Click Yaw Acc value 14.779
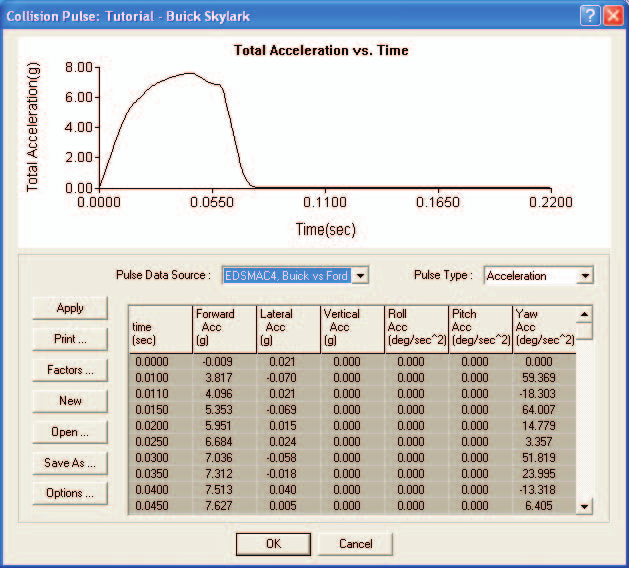This screenshot has width=629, height=568. (x=544, y=426)
